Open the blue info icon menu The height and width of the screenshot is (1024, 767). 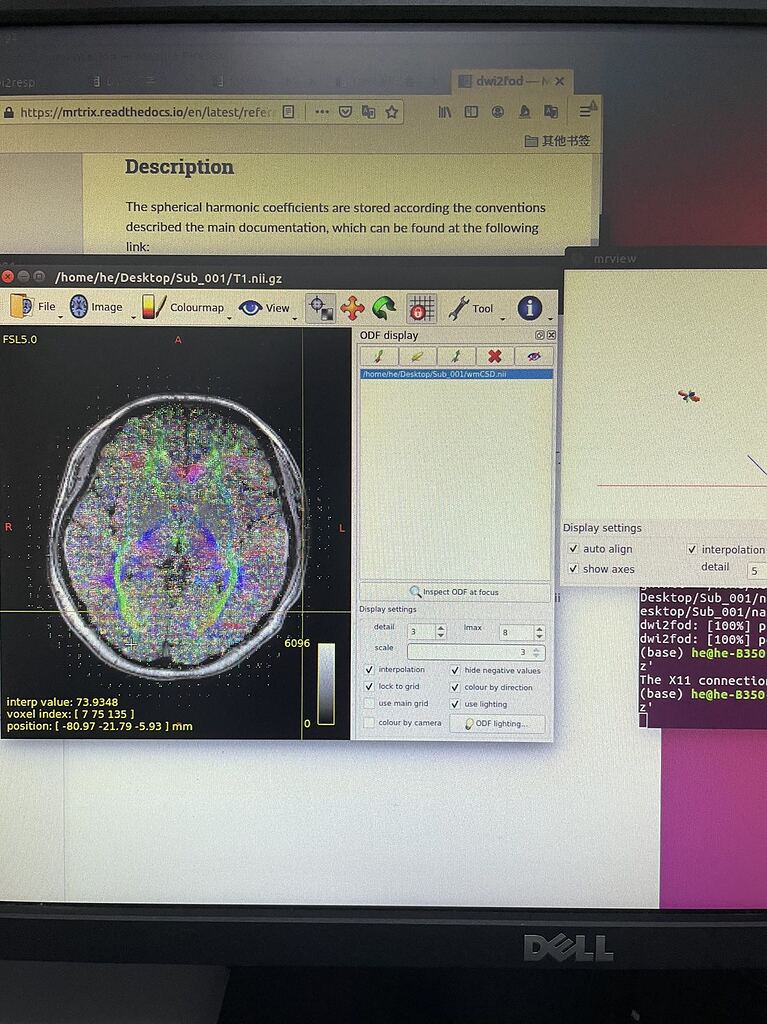(529, 308)
